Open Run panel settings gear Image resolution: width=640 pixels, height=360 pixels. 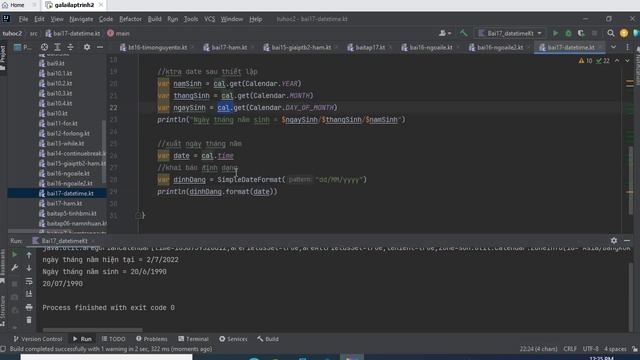click(x=614, y=241)
